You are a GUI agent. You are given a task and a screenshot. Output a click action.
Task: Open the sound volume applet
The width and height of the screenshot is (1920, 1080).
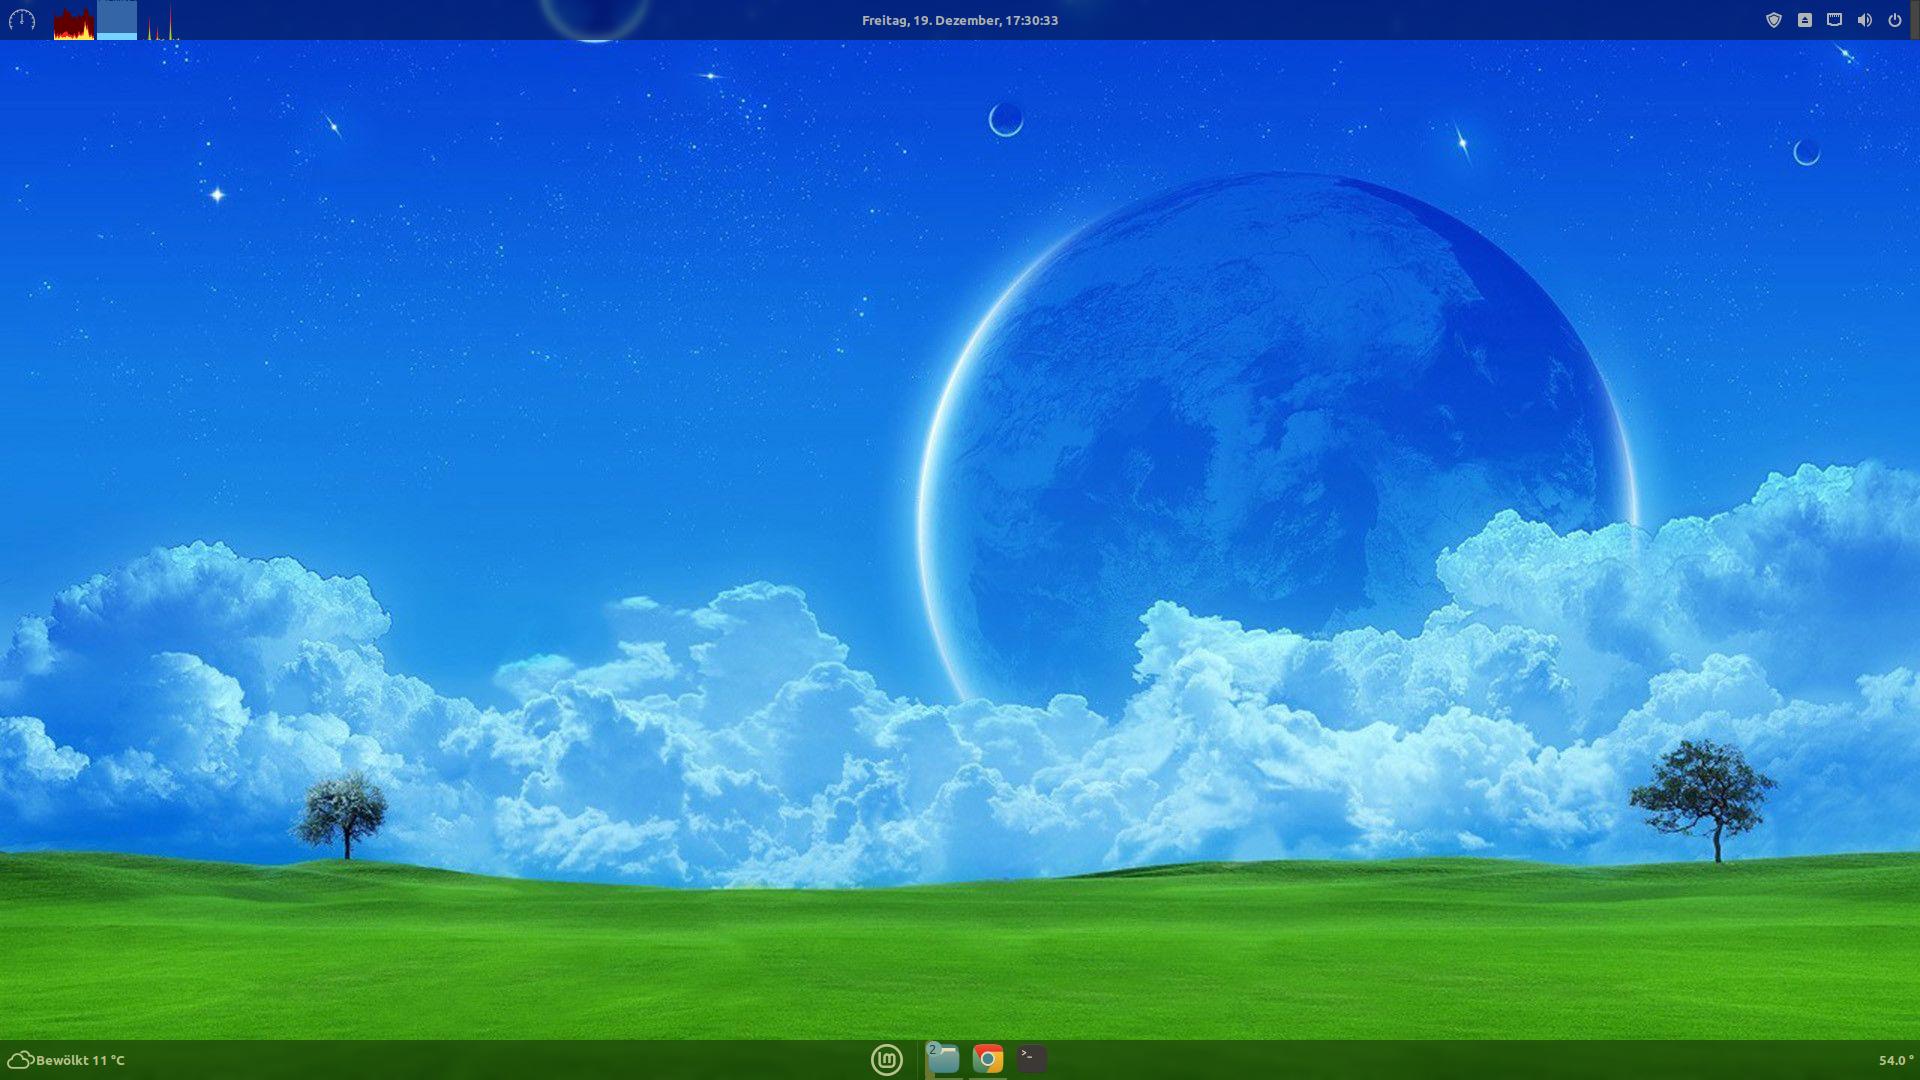1864,20
